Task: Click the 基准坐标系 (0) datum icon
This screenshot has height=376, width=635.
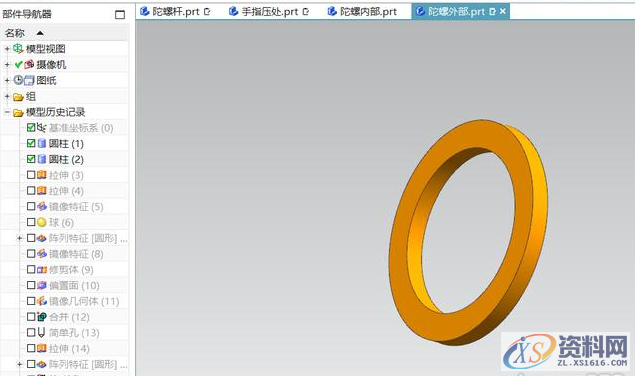Action: pos(42,128)
